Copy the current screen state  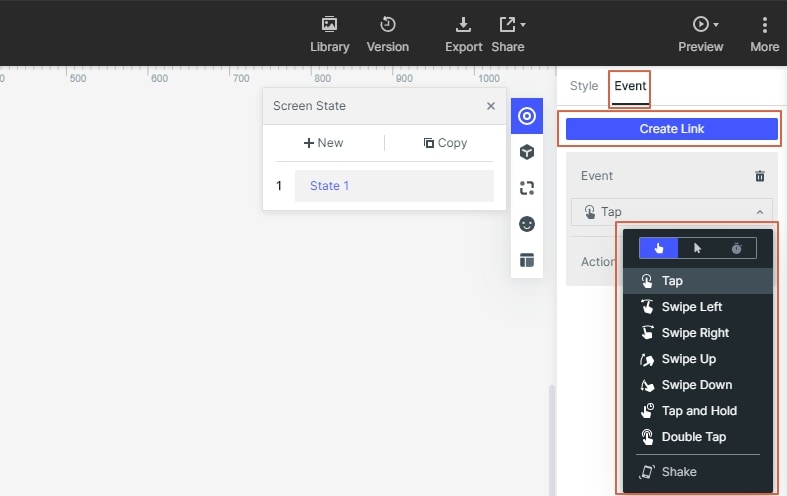pyautogui.click(x=445, y=143)
